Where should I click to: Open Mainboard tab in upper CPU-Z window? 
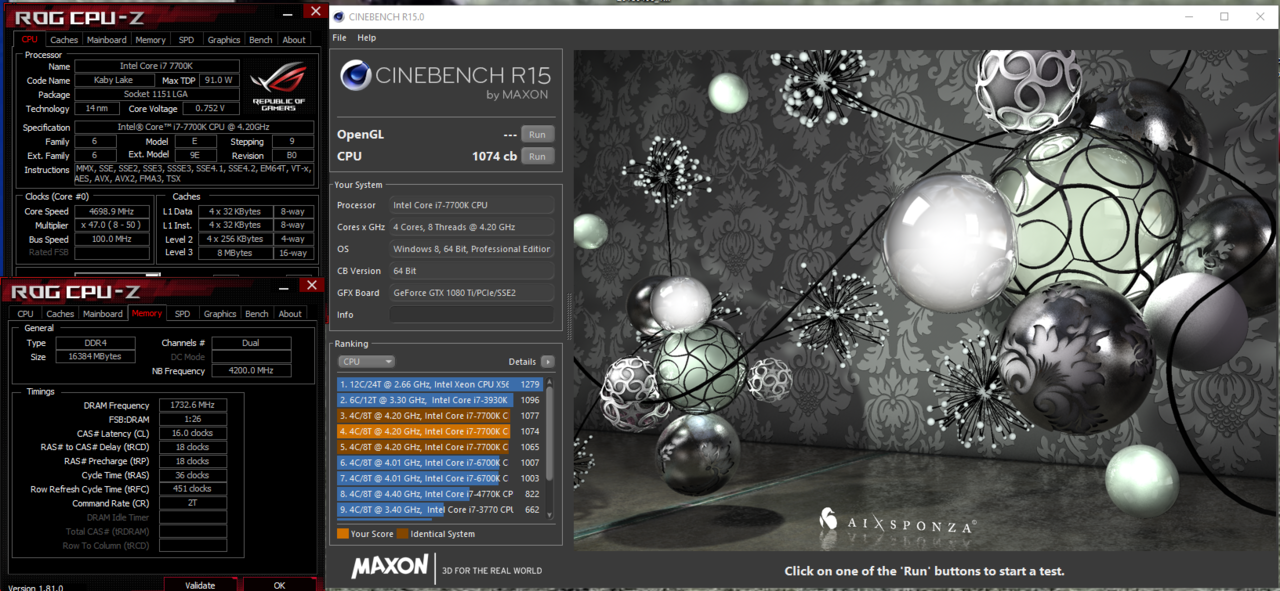106,40
